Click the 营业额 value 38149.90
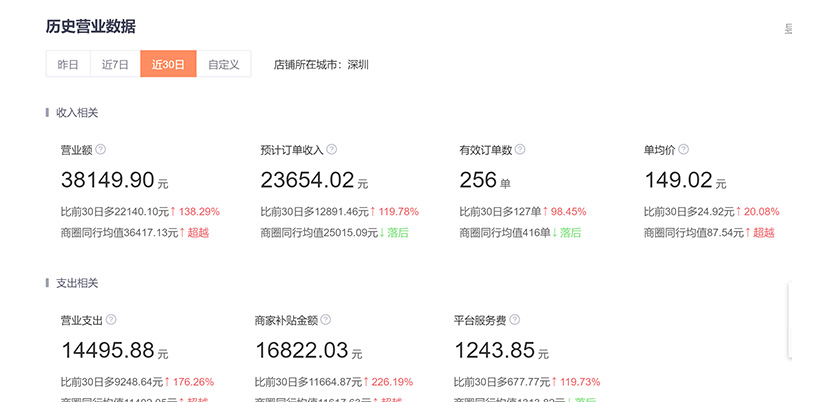Screen dimensions: 824x402 [107, 181]
